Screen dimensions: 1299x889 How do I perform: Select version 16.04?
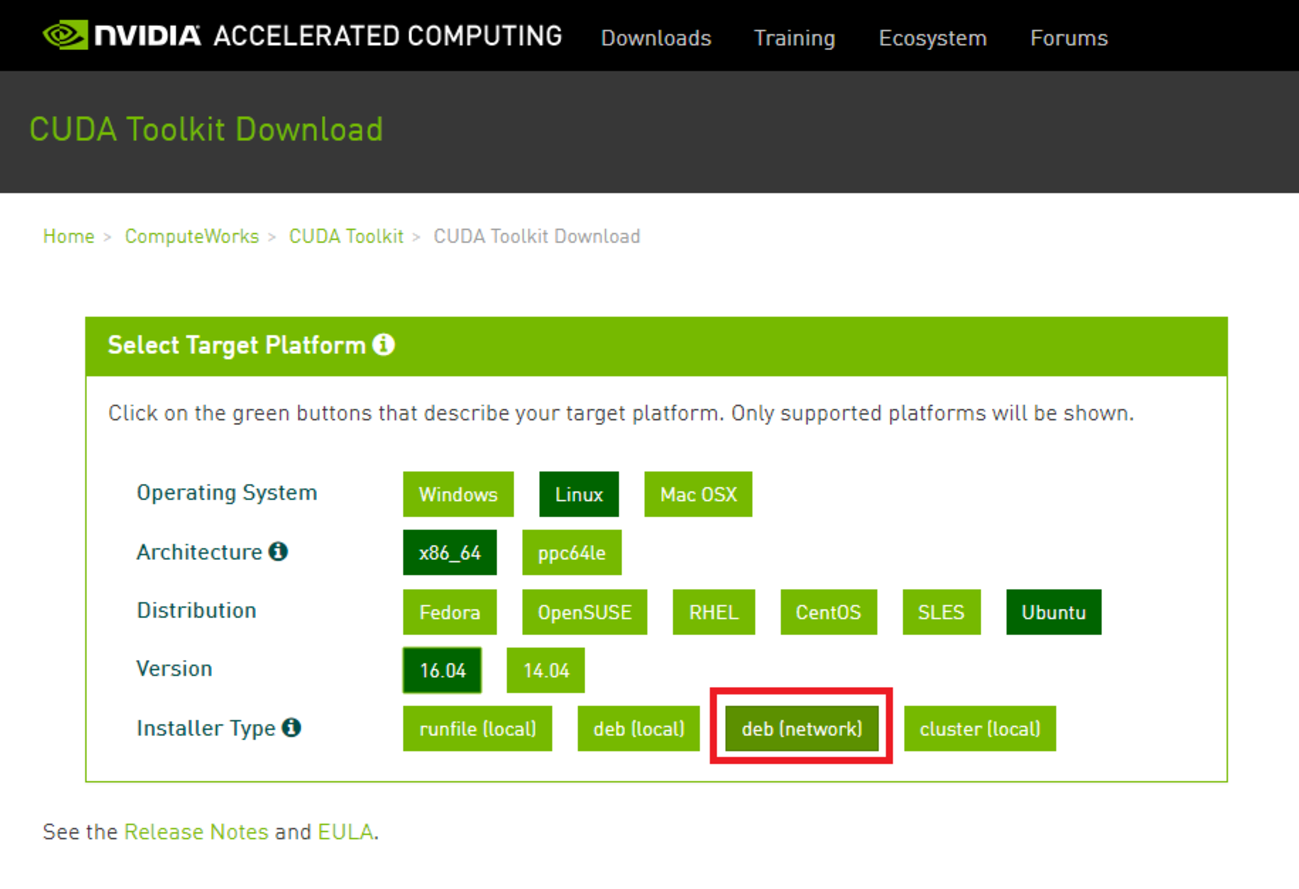tap(442, 670)
